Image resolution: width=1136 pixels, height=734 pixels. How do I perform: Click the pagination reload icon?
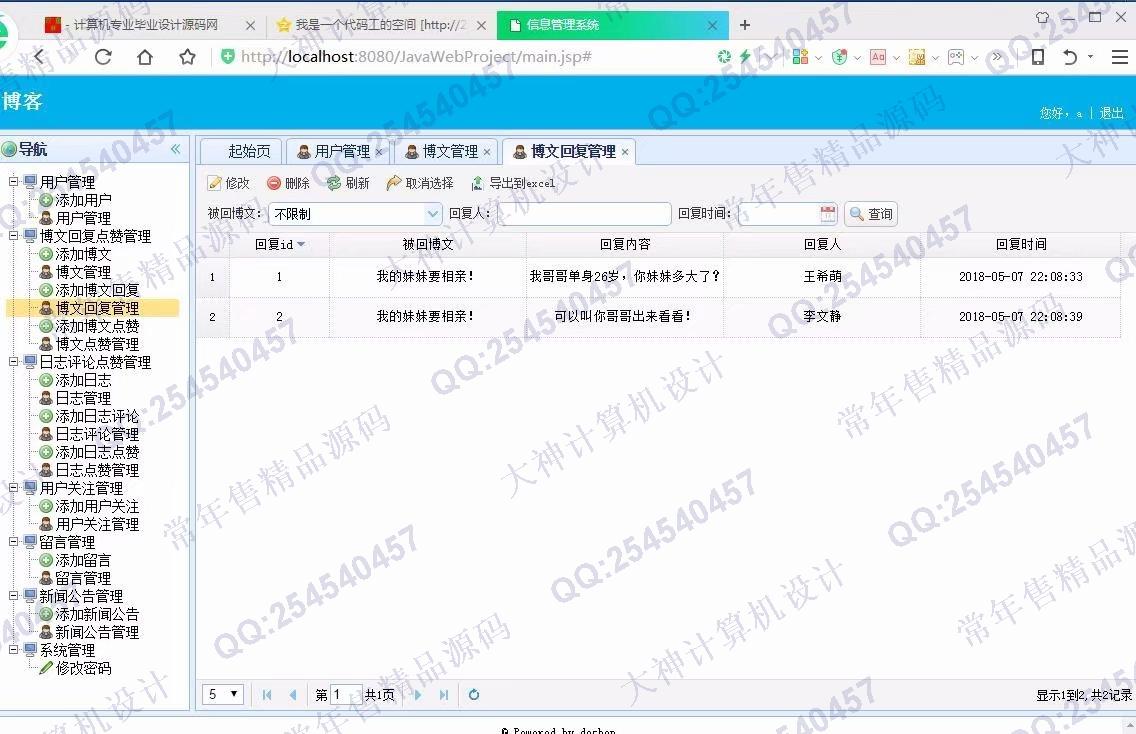(x=474, y=695)
